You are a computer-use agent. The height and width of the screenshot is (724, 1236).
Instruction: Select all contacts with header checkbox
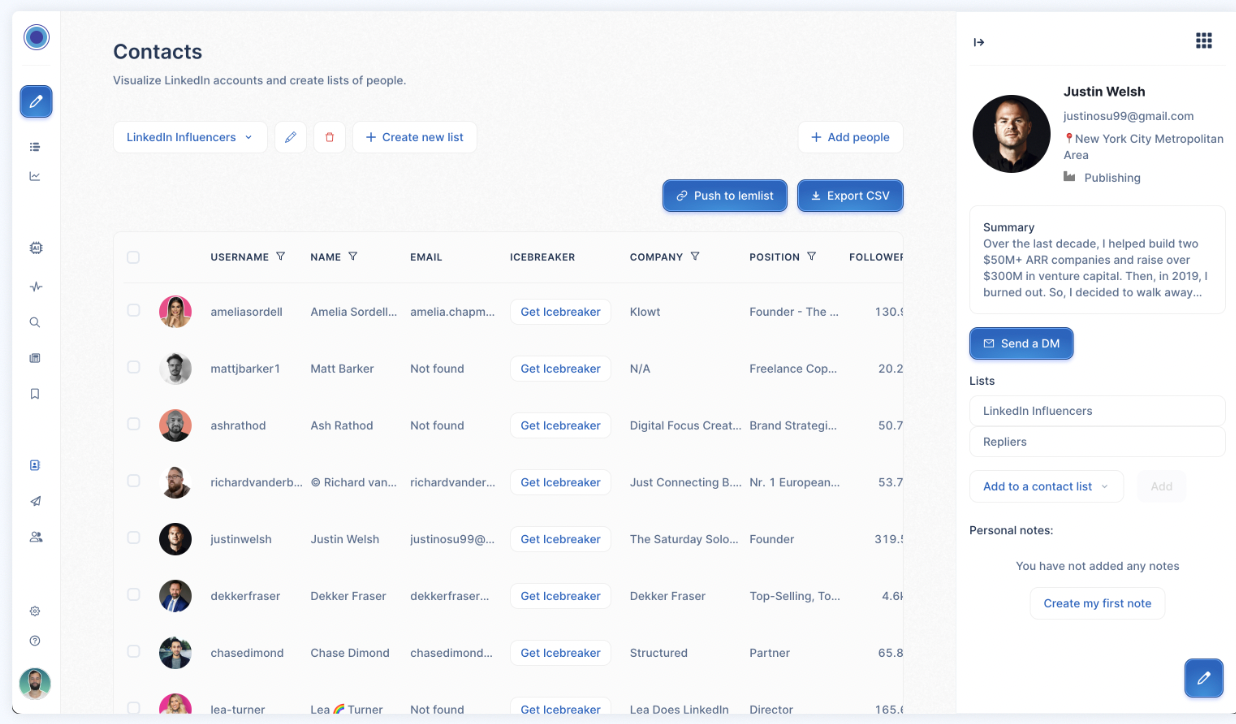133,257
